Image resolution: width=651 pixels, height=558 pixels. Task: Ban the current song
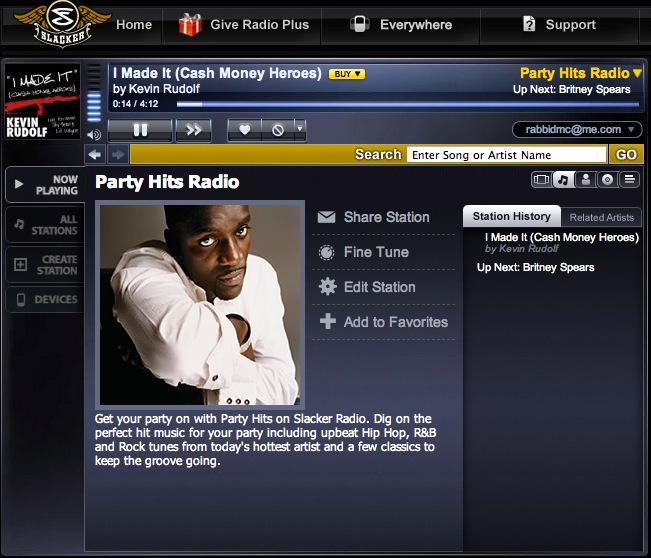(278, 130)
